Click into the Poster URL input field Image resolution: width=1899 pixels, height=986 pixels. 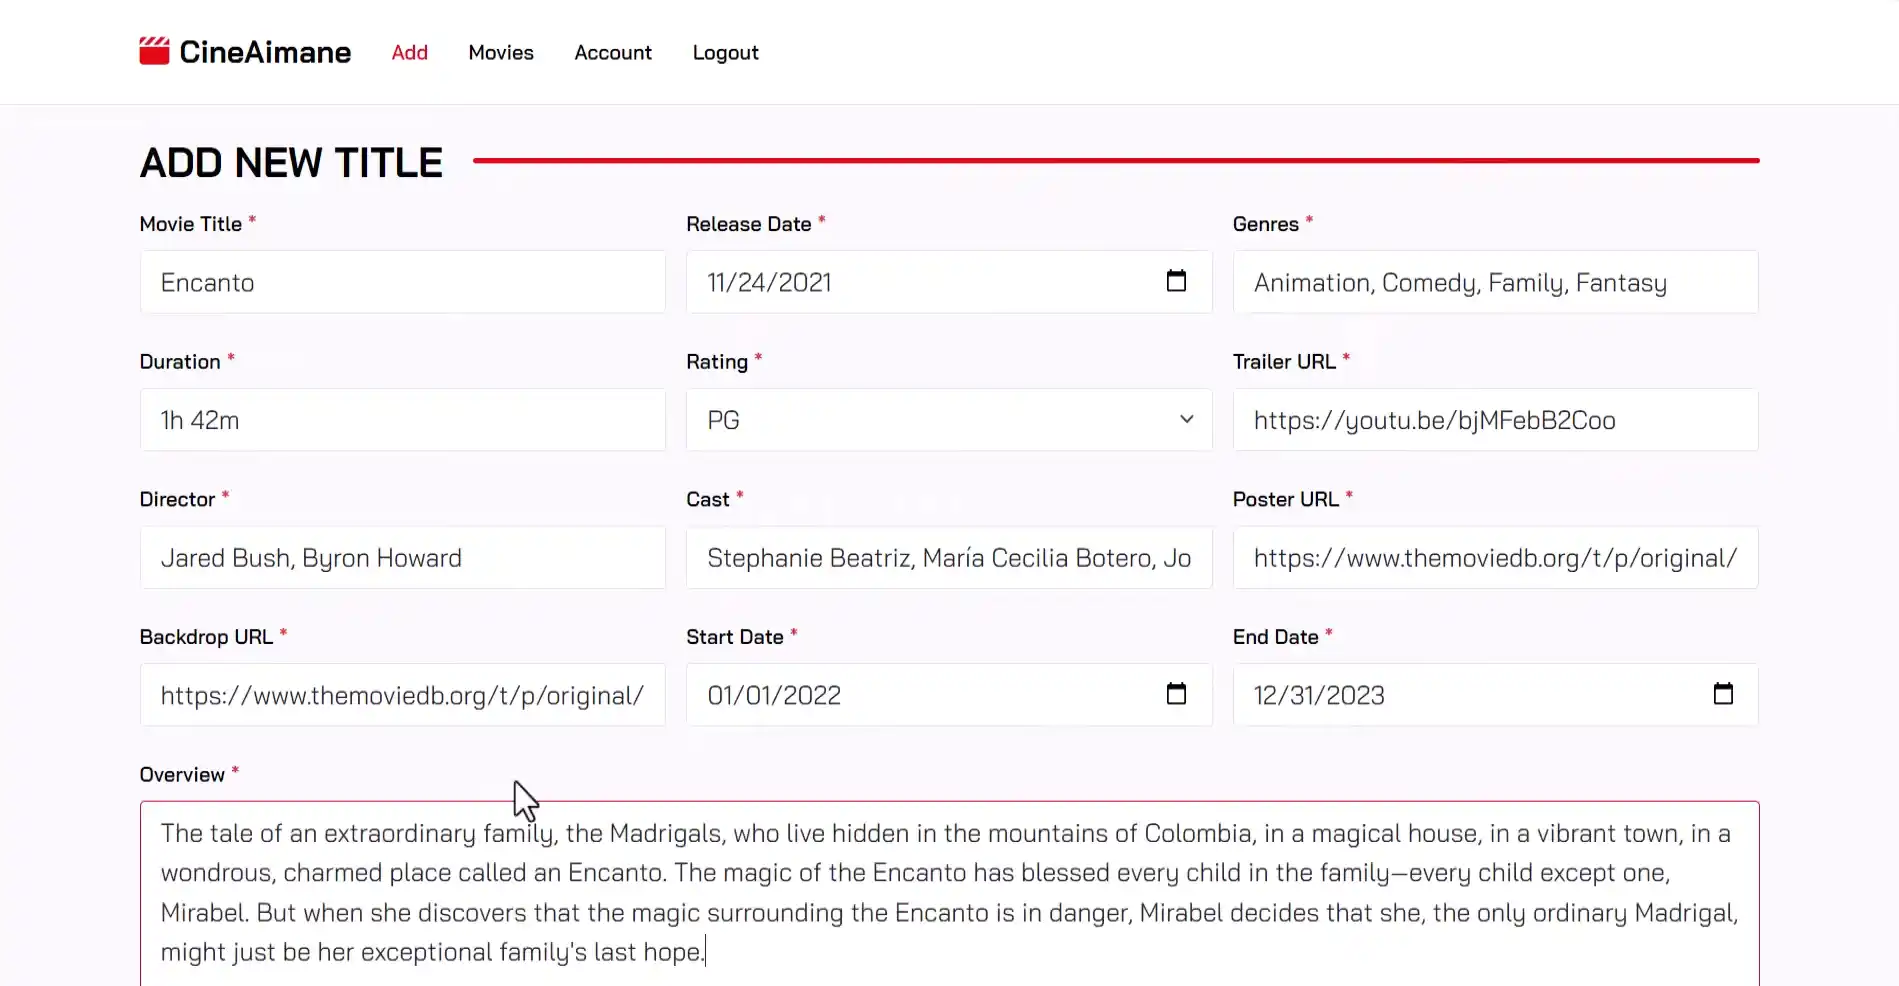click(1495, 558)
